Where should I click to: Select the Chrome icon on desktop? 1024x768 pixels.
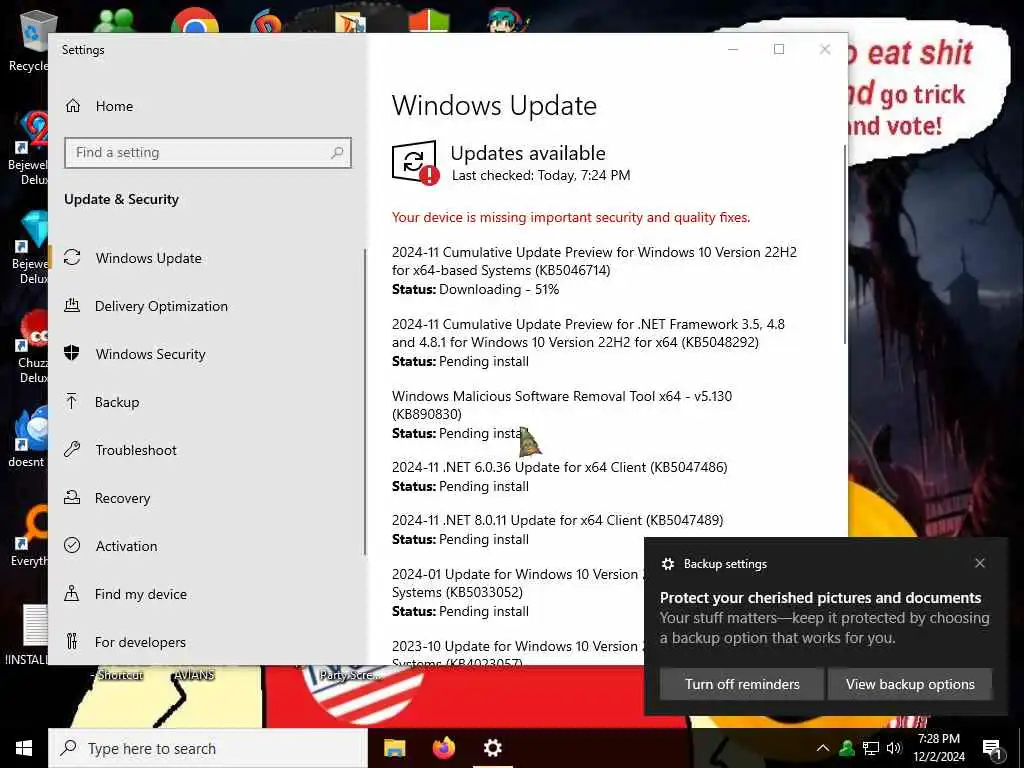[x=195, y=21]
